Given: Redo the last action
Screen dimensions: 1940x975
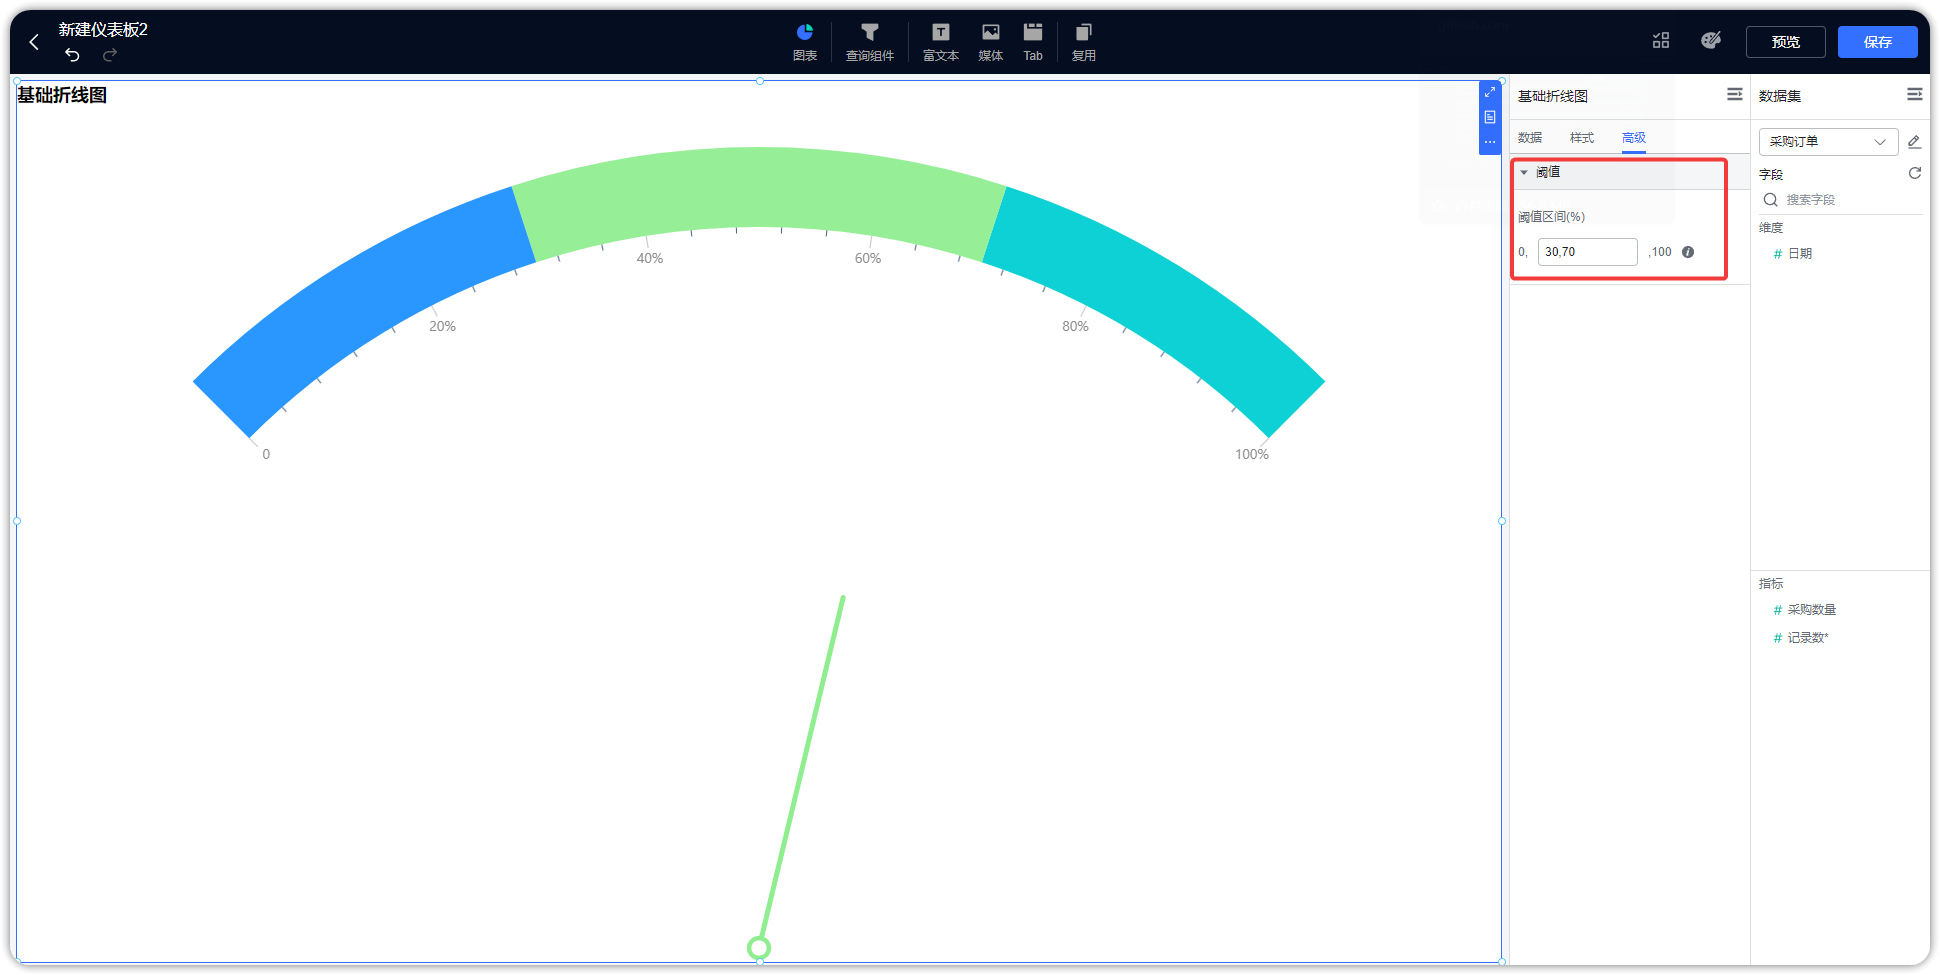Looking at the screenshot, I should click(110, 55).
